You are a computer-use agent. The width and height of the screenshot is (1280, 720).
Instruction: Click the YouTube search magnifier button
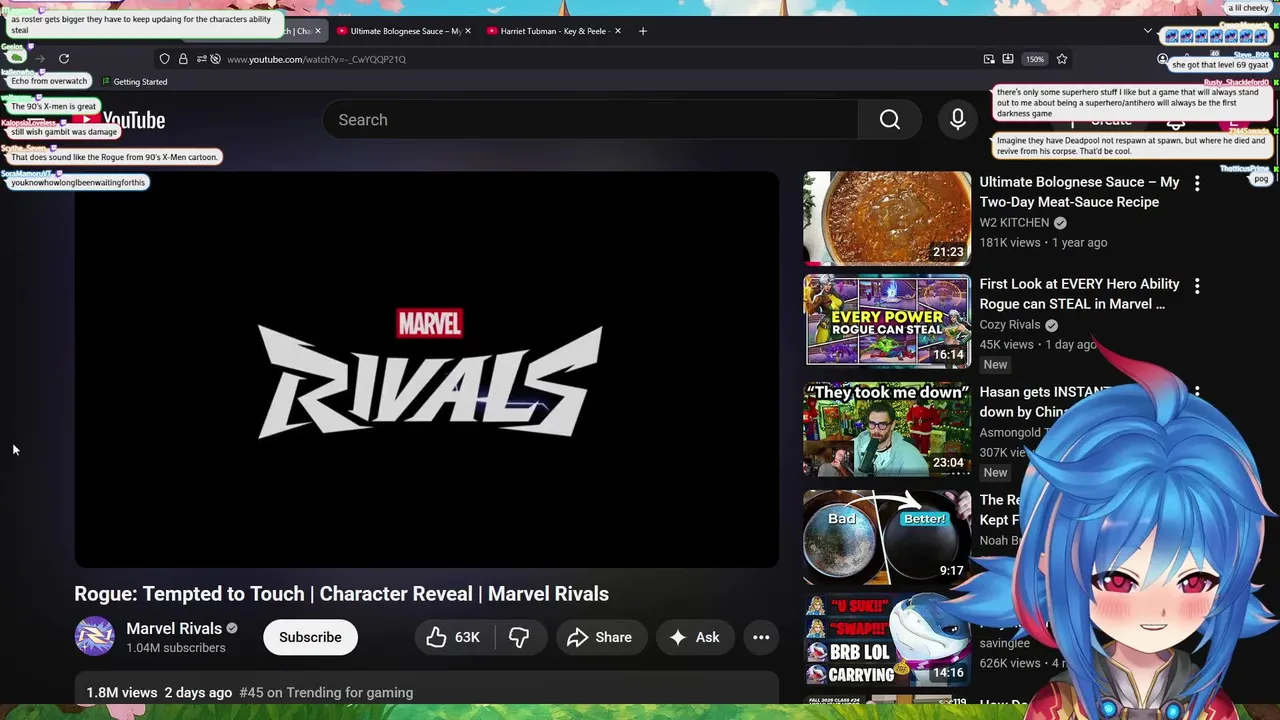coord(890,120)
